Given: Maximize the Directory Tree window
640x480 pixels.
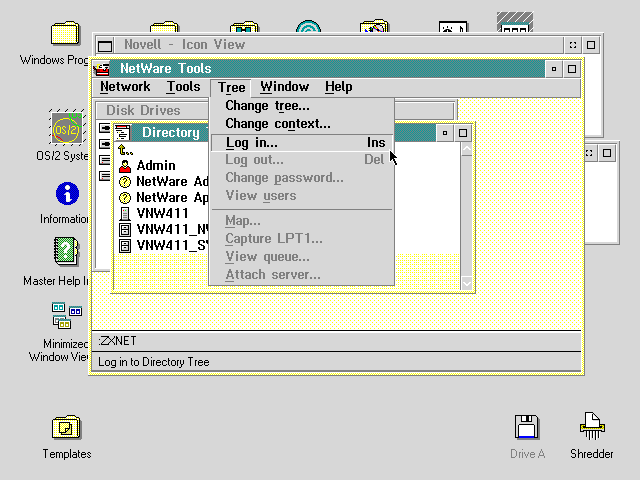Looking at the screenshot, I should coord(463,133).
